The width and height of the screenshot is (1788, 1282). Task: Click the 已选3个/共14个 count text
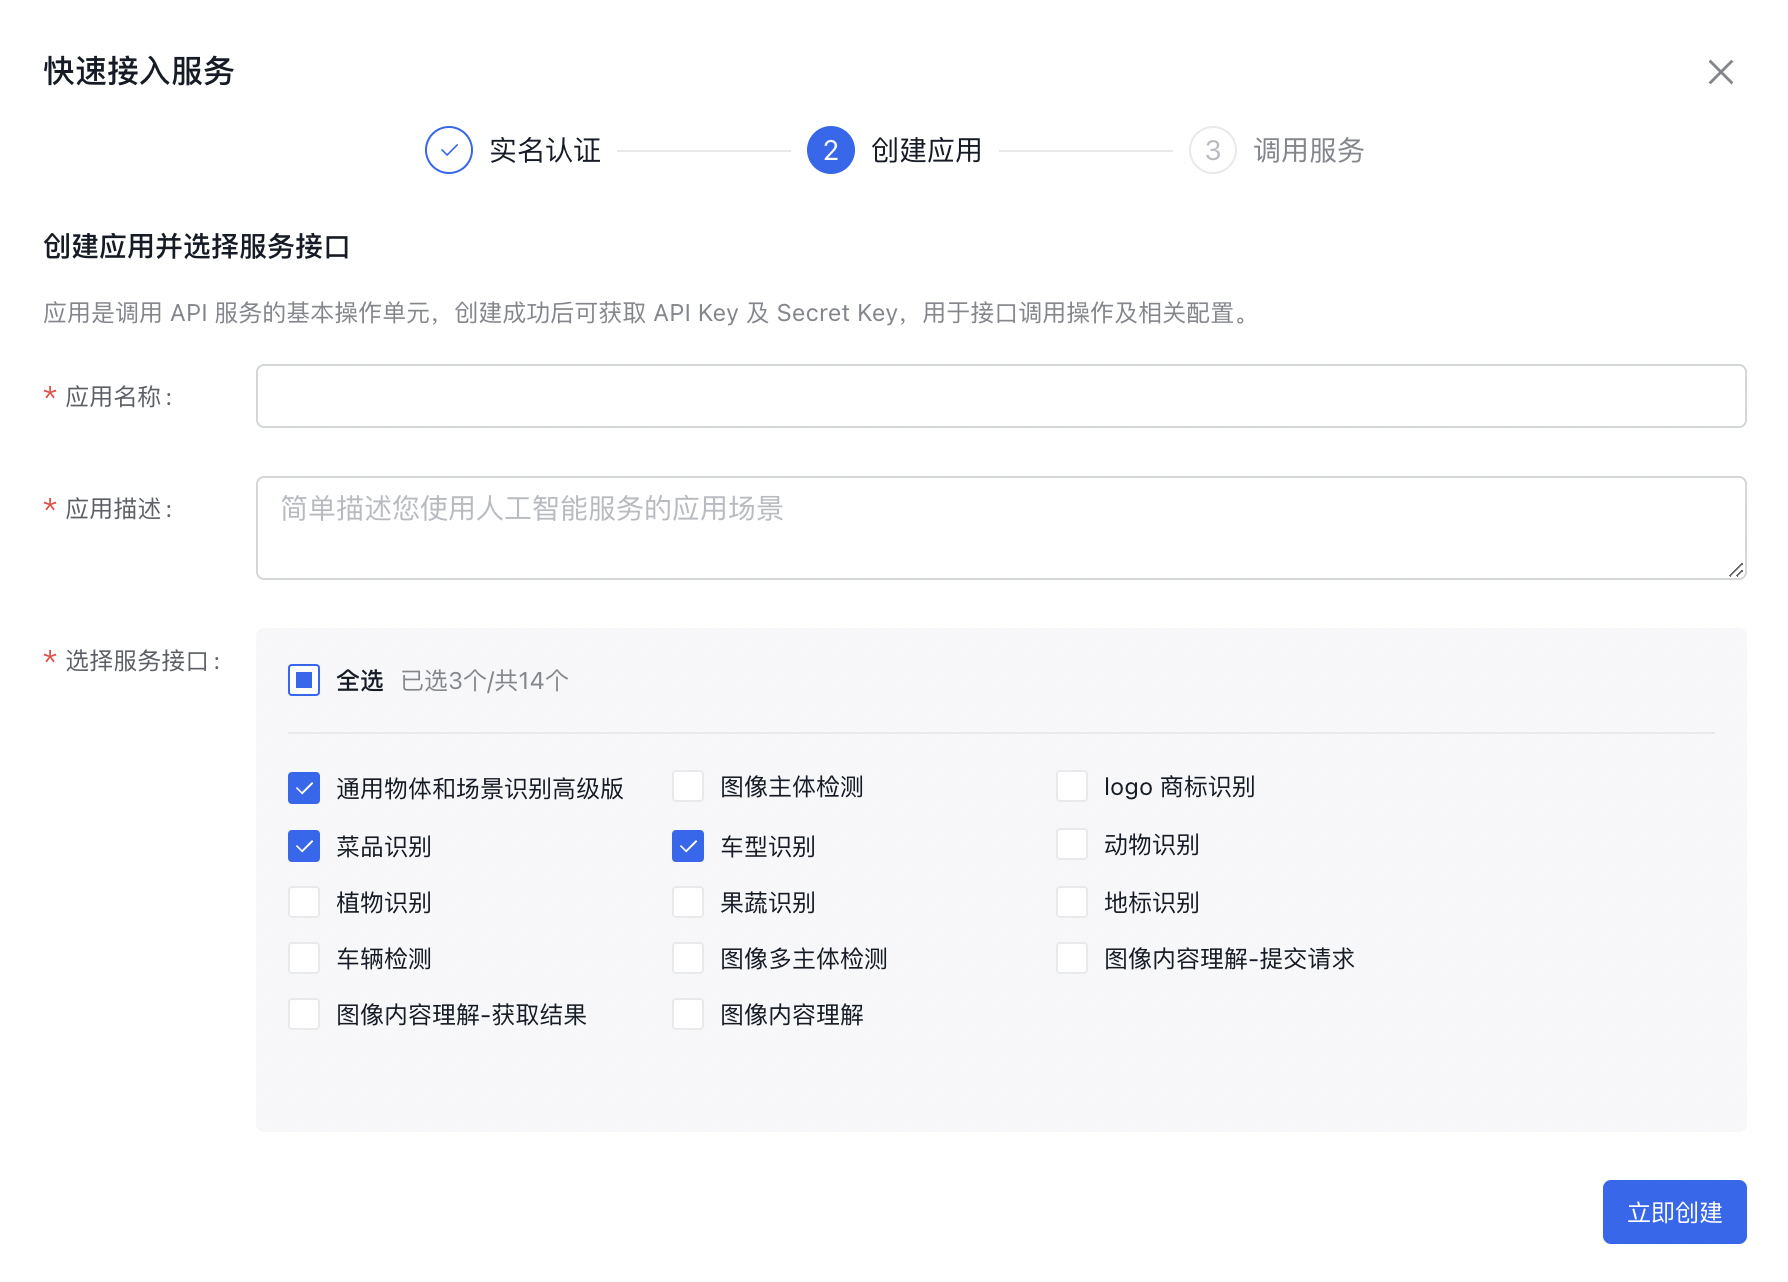(485, 681)
